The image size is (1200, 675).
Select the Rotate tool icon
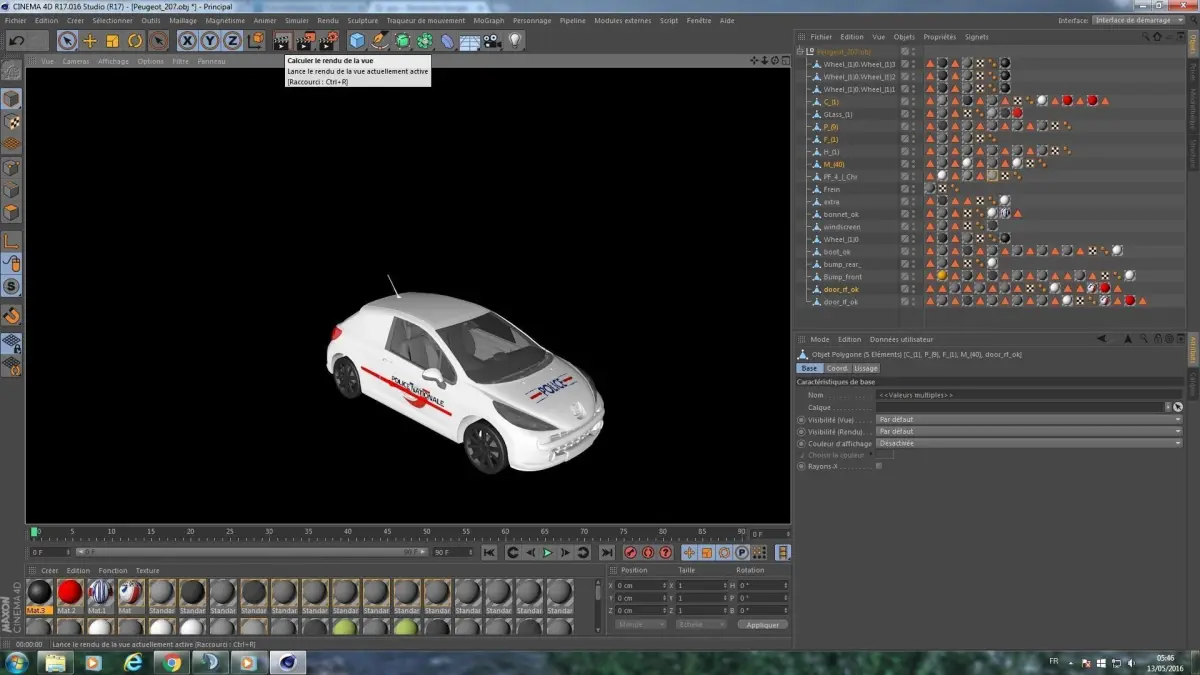pyautogui.click(x=135, y=41)
